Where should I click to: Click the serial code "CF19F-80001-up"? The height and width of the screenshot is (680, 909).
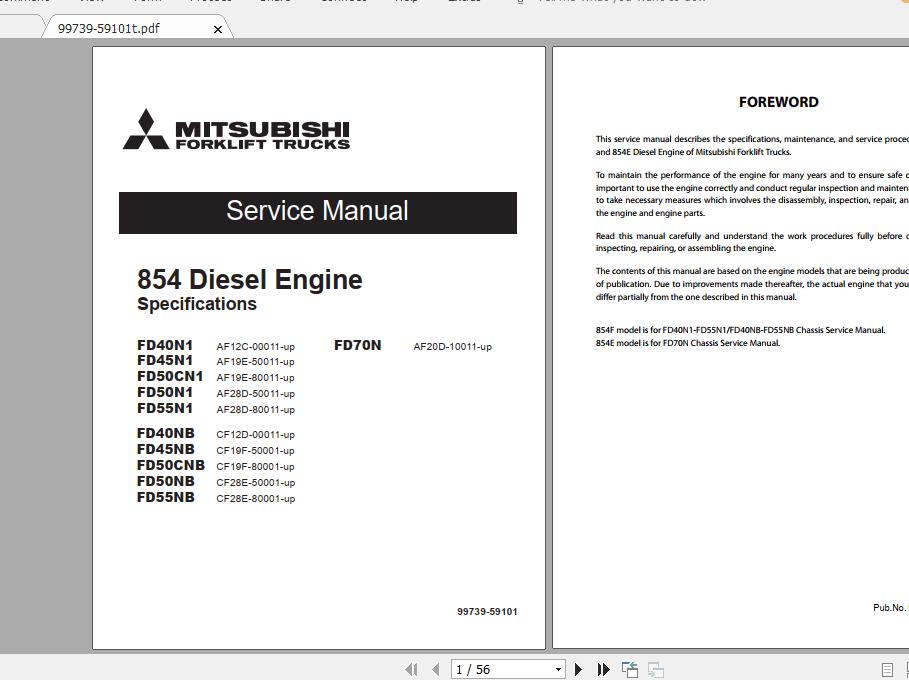[x=256, y=467]
